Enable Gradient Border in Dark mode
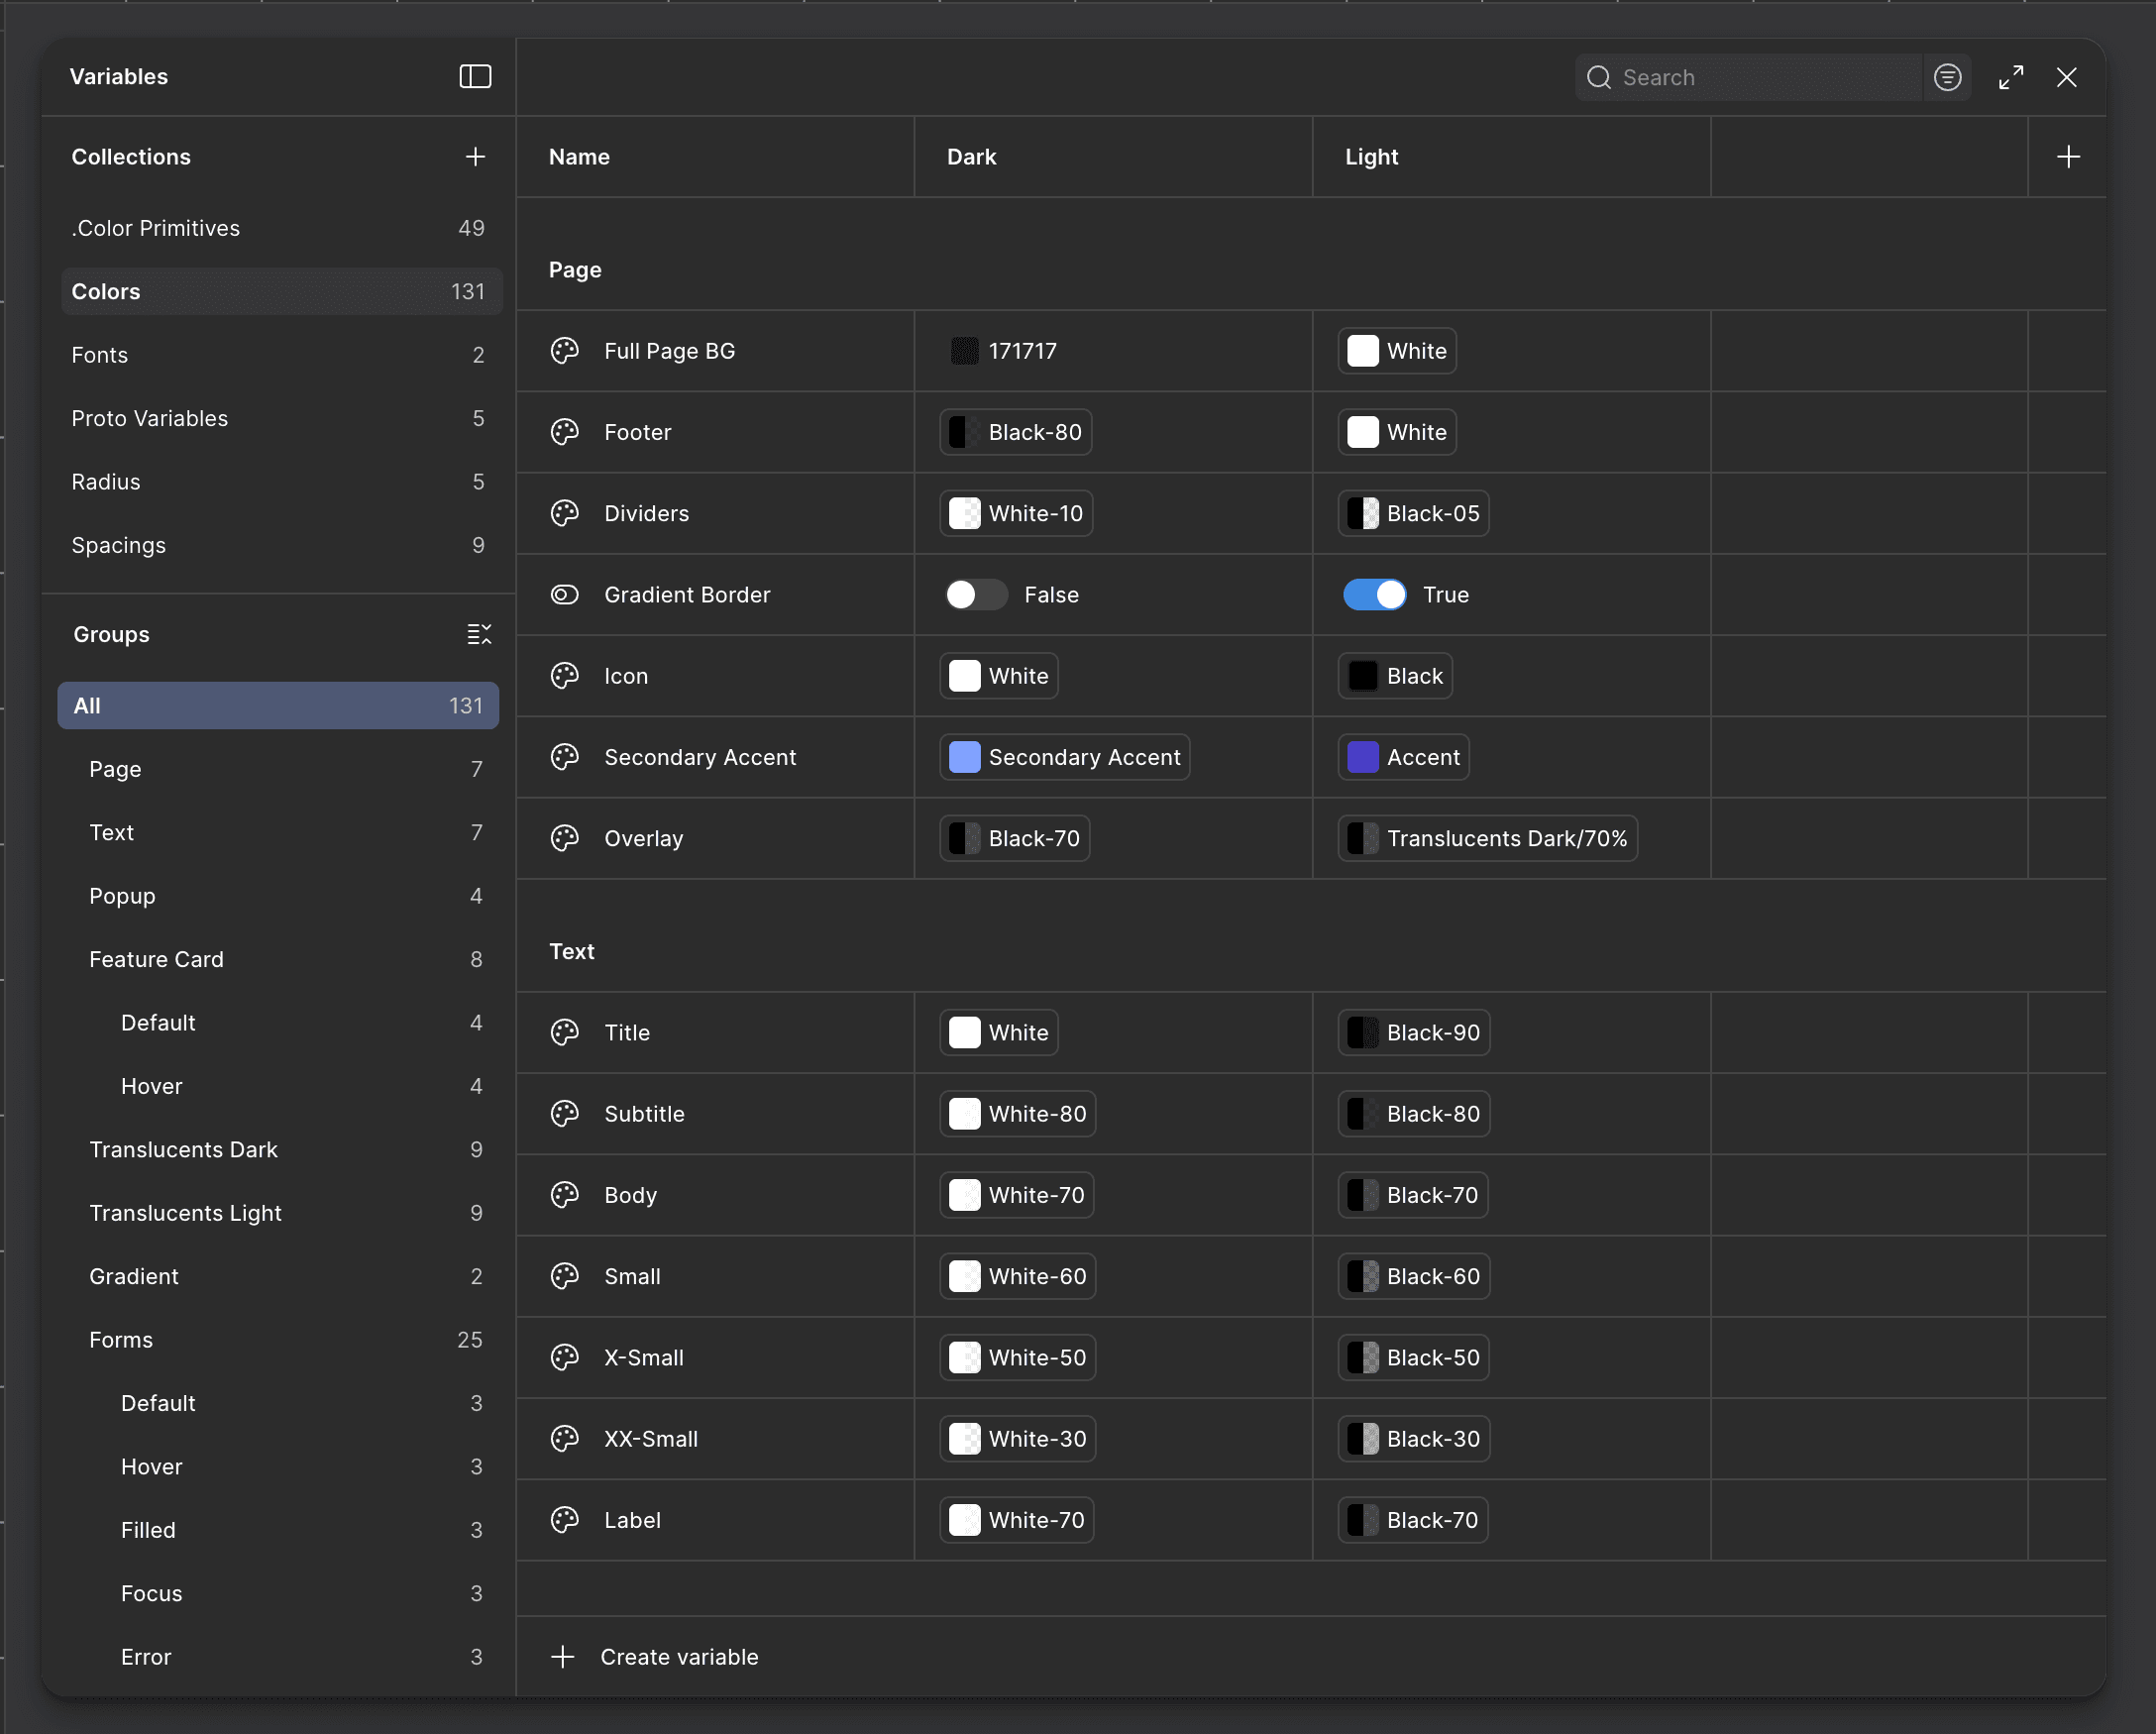This screenshot has height=1734, width=2156. click(976, 595)
